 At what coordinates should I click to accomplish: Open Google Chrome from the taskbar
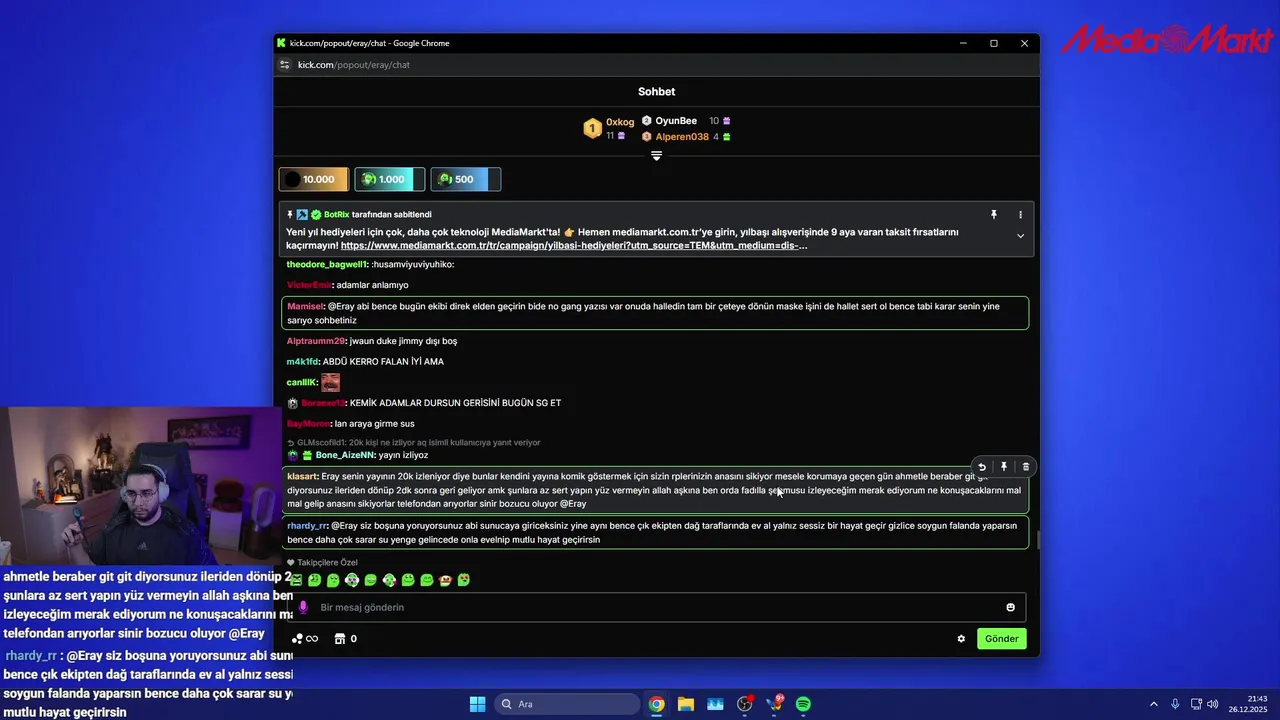pos(656,704)
